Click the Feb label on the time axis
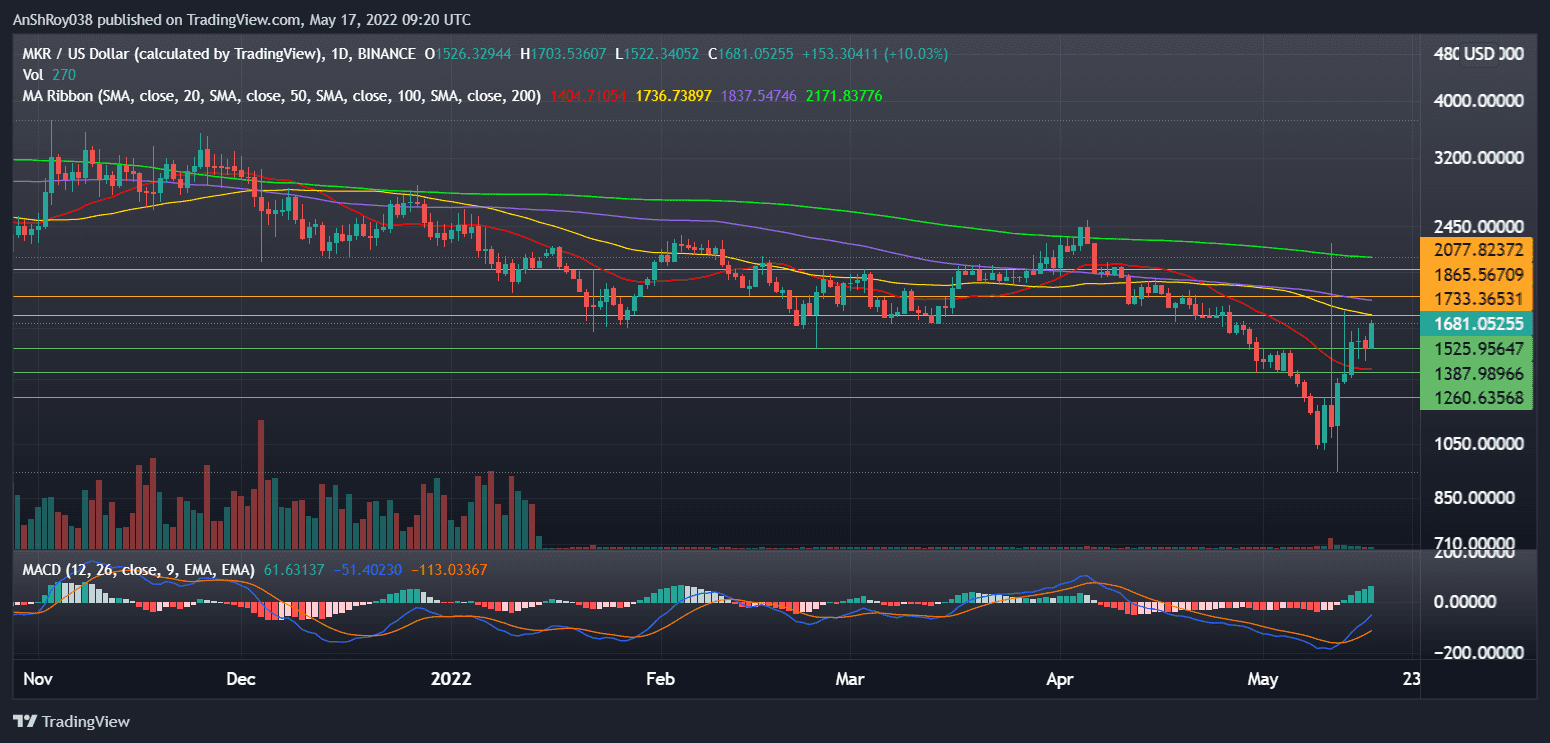Image resolution: width=1550 pixels, height=743 pixels. tap(660, 679)
